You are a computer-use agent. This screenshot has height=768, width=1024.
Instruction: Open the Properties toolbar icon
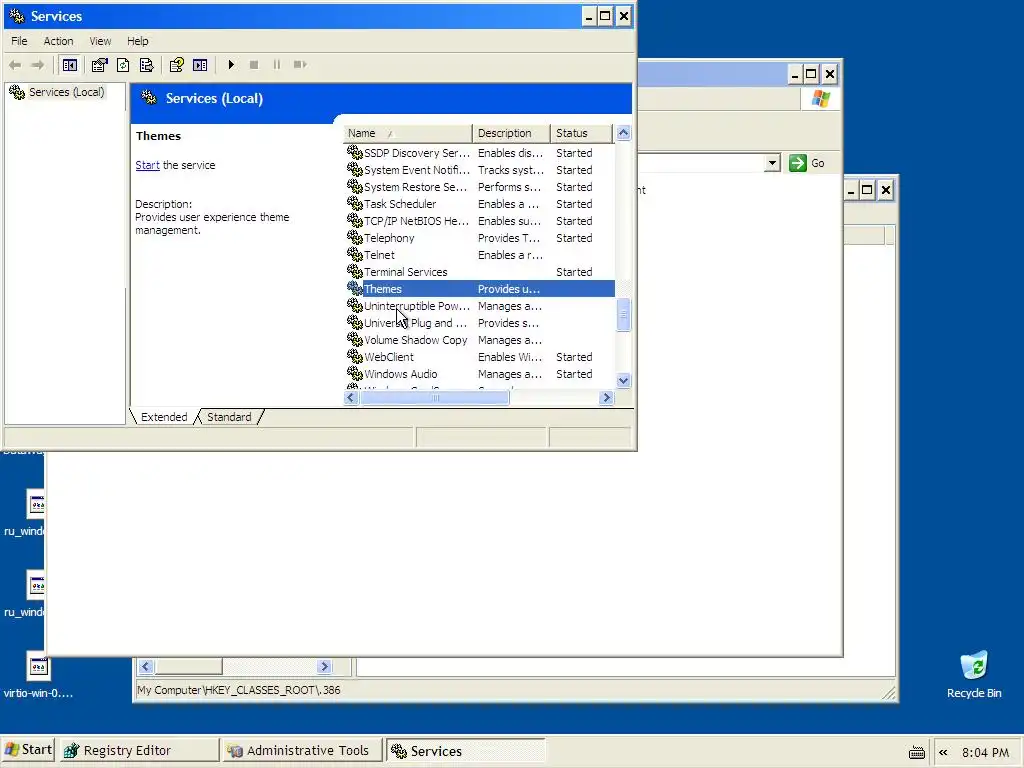pyautogui.click(x=99, y=65)
